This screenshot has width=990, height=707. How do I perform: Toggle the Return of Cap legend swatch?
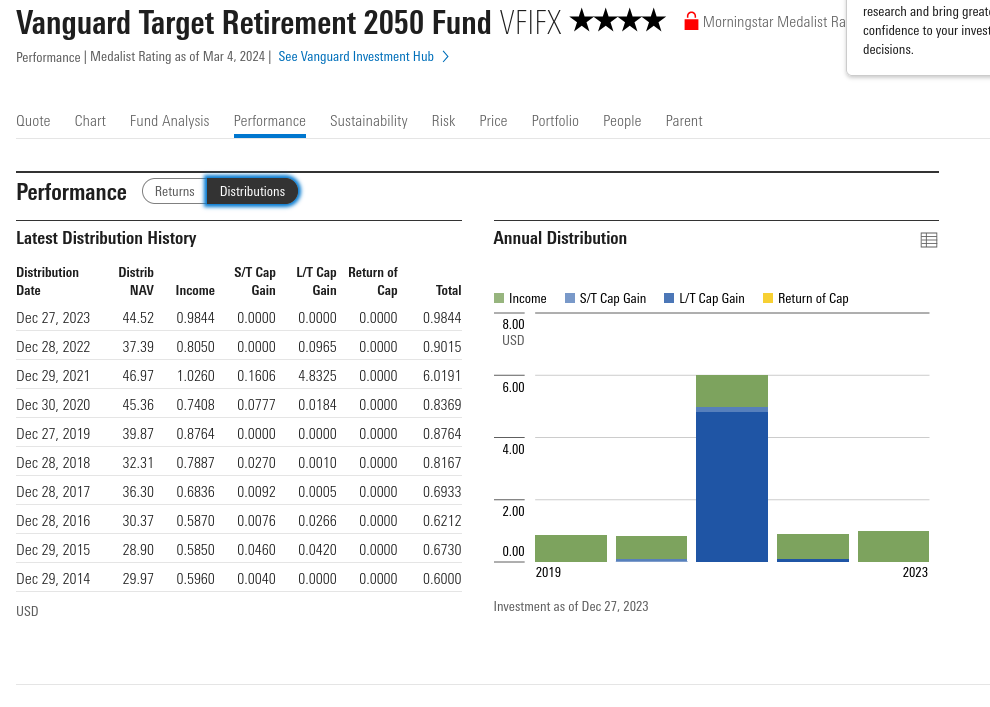point(768,298)
